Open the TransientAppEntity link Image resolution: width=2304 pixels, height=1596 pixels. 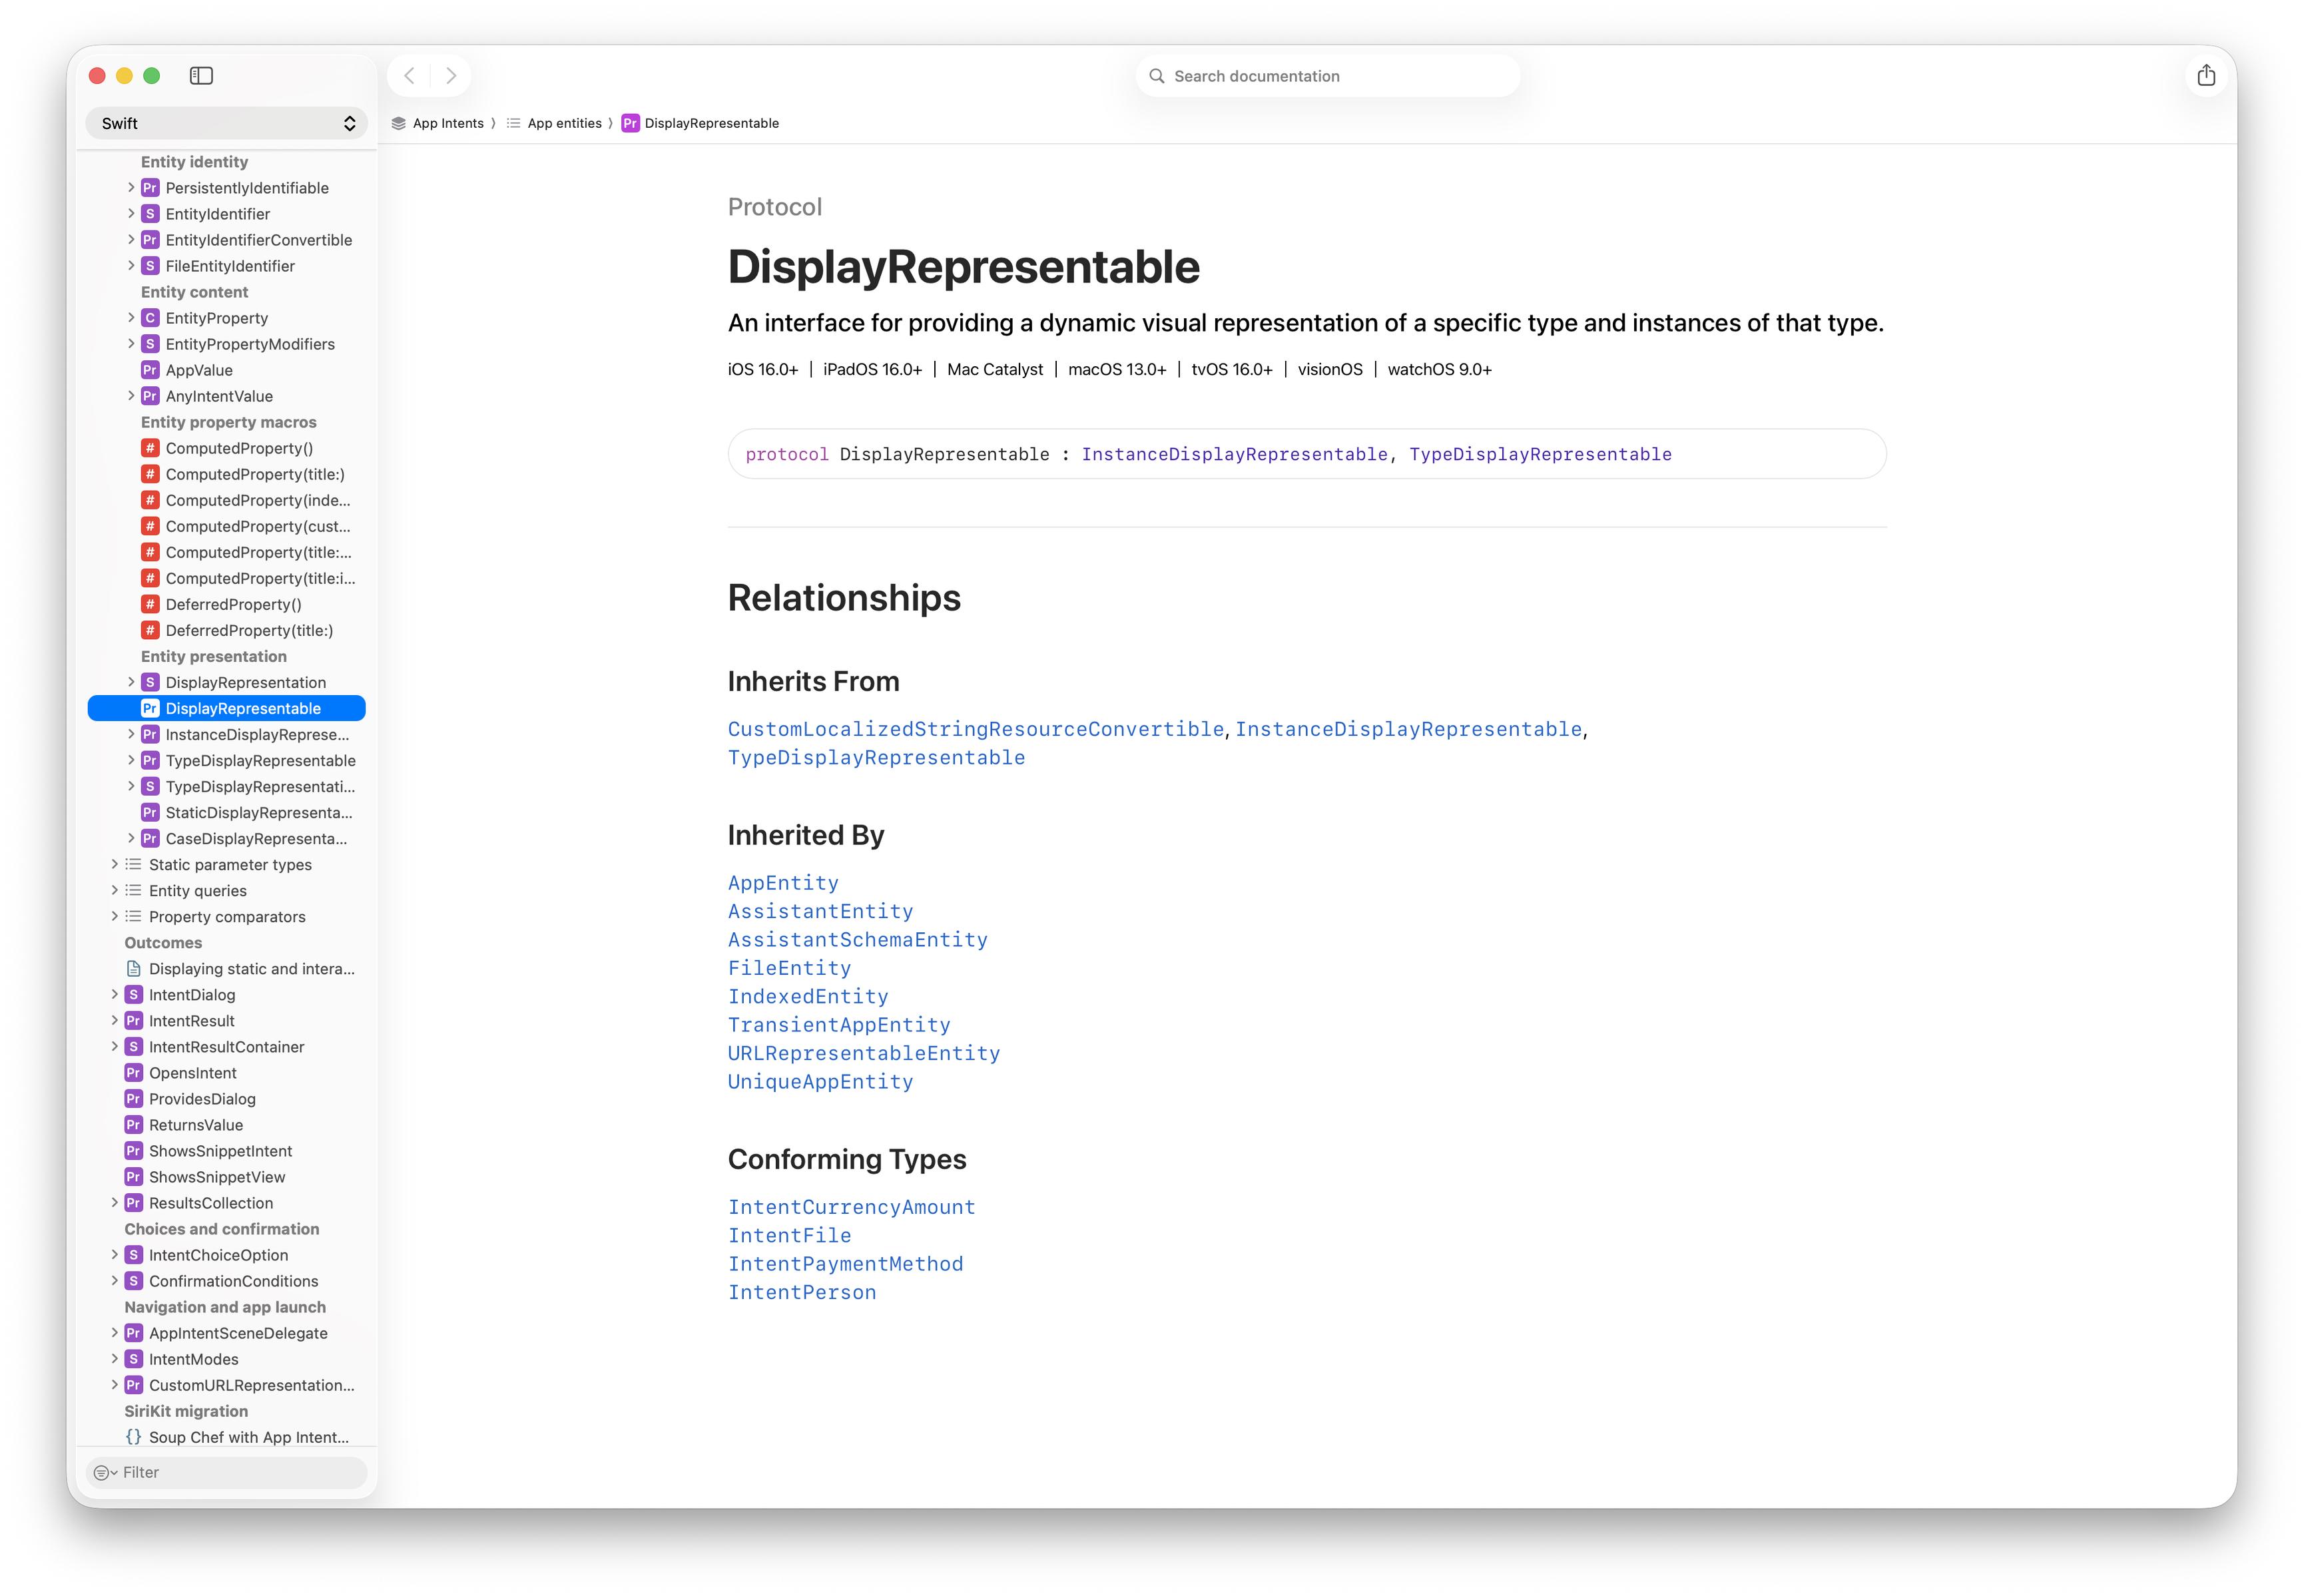point(839,1025)
